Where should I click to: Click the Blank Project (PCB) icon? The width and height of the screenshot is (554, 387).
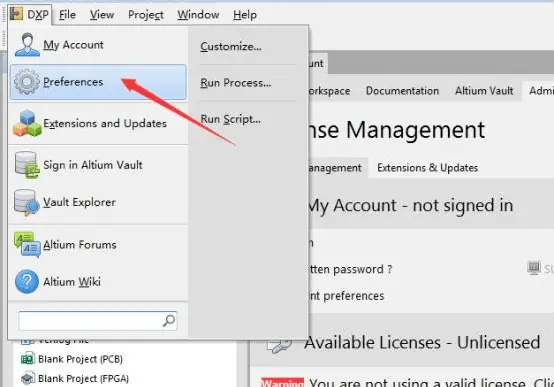[x=28, y=359]
